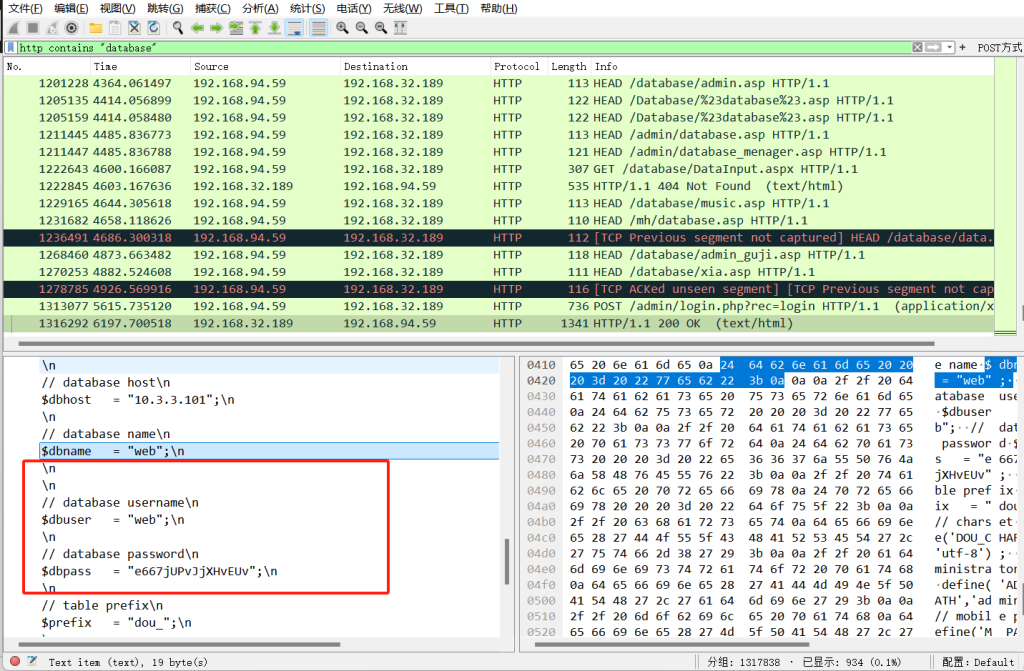Clear the display filter with X button

pos(918,48)
